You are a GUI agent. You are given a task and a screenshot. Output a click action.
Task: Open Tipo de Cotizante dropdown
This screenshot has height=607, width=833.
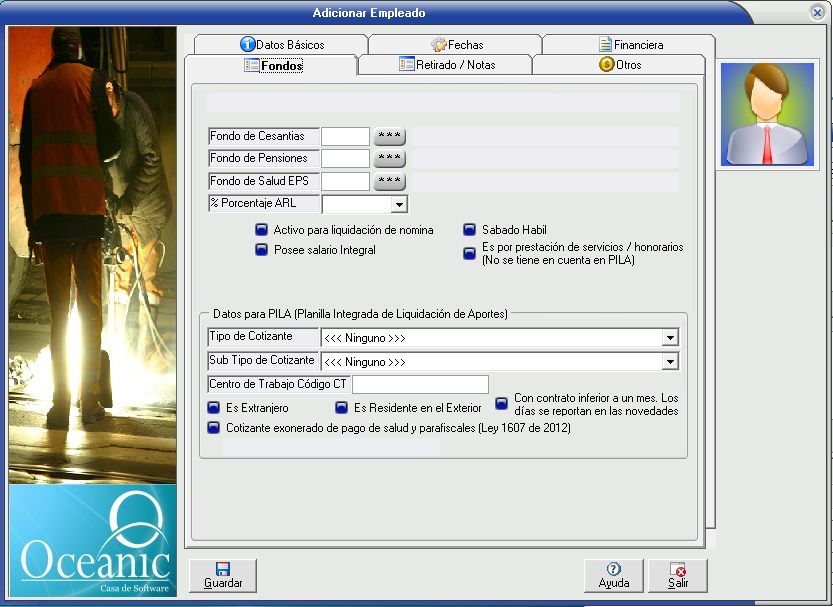coord(670,338)
